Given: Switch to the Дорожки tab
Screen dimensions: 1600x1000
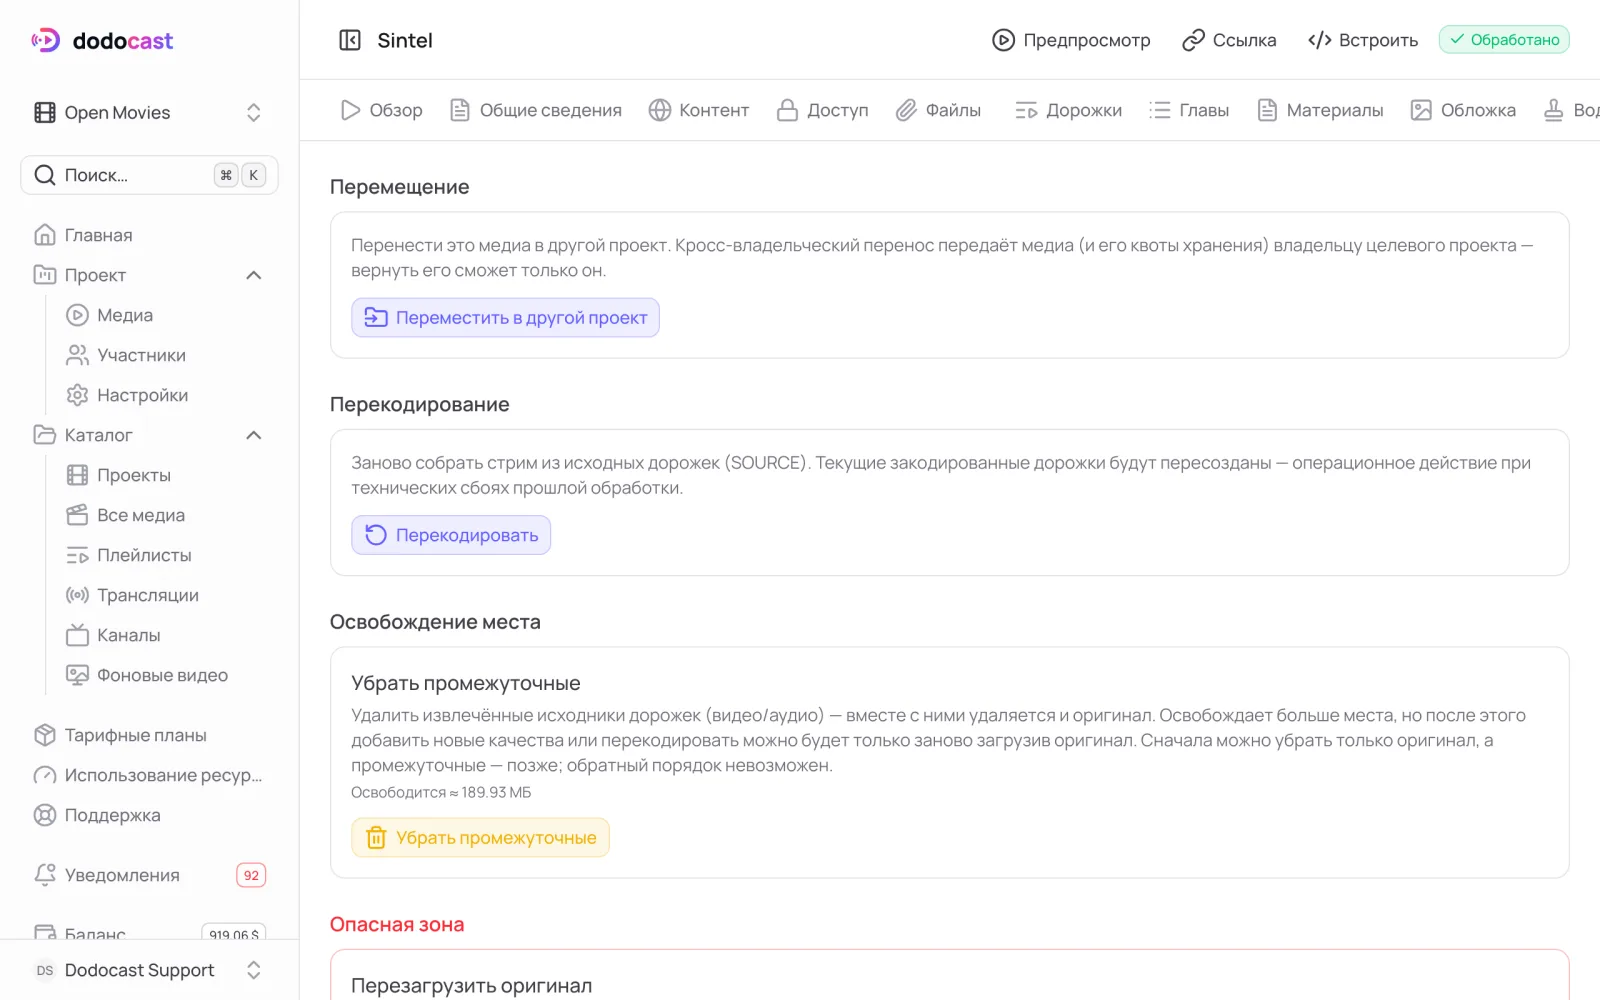Looking at the screenshot, I should (x=1068, y=110).
